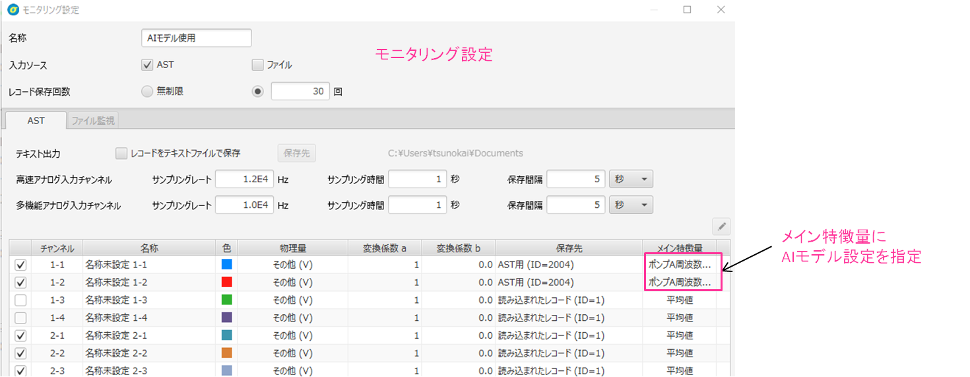The width and height of the screenshot is (970, 377).
Task: Select name cell 名称未設定 1-3
Action: [x=149, y=300]
